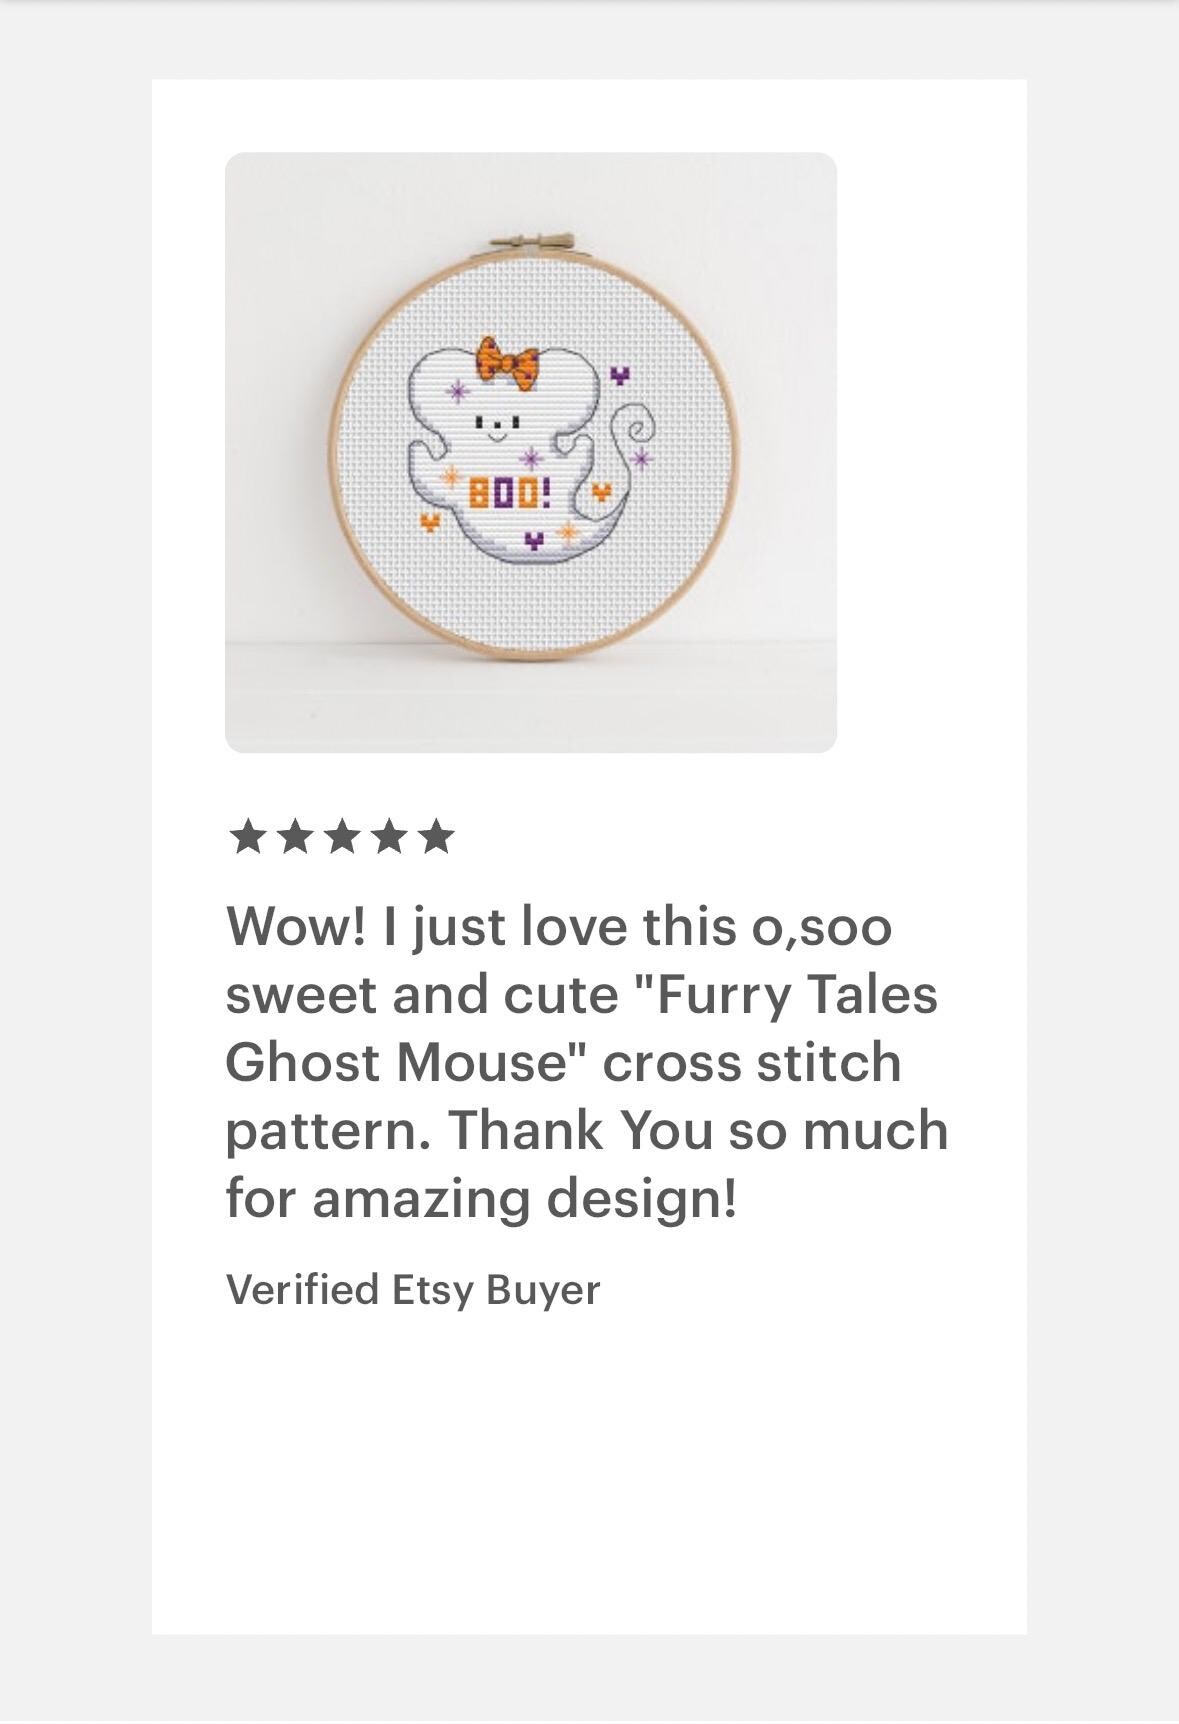Click the second rating star
This screenshot has width=1179, height=1724.
[294, 836]
